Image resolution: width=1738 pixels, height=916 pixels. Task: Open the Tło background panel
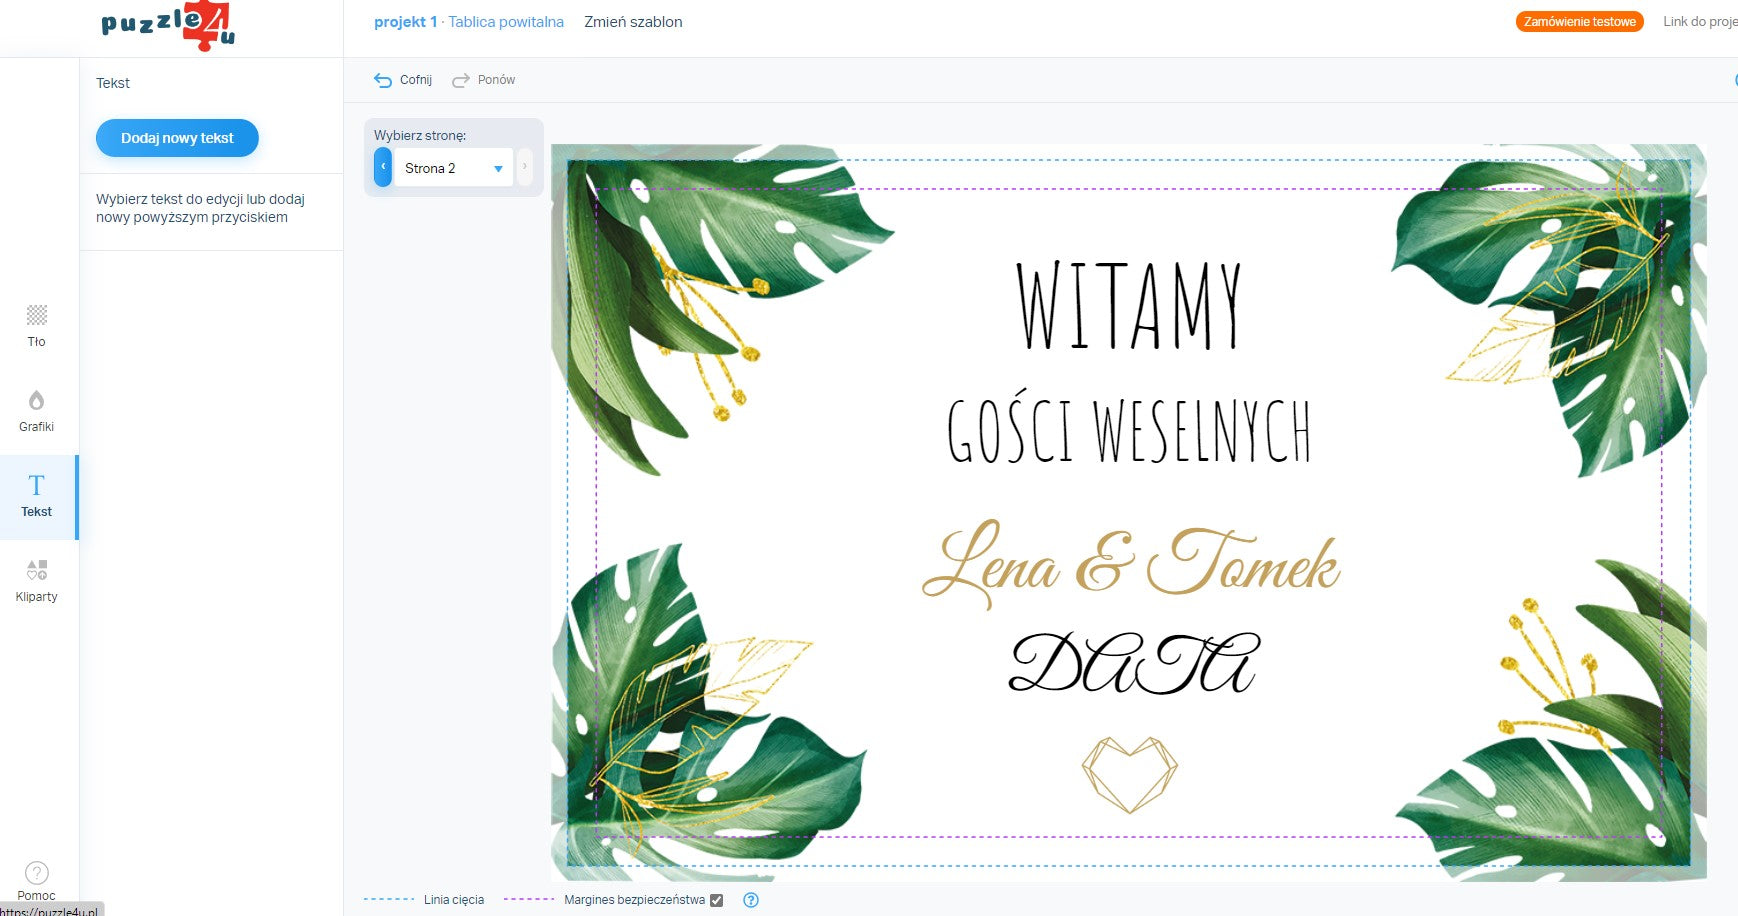click(36, 326)
